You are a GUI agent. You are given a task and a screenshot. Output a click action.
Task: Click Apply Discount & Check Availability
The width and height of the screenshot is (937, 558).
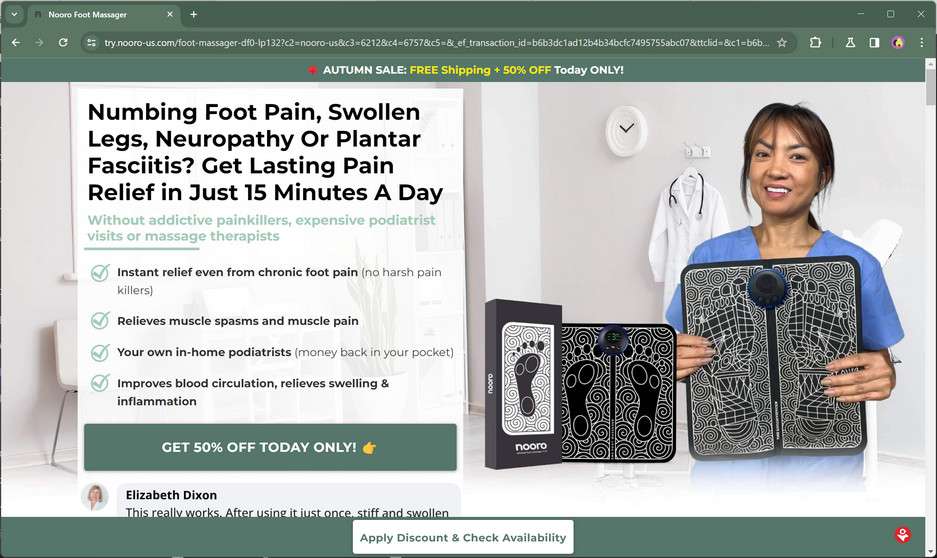pyautogui.click(x=463, y=537)
